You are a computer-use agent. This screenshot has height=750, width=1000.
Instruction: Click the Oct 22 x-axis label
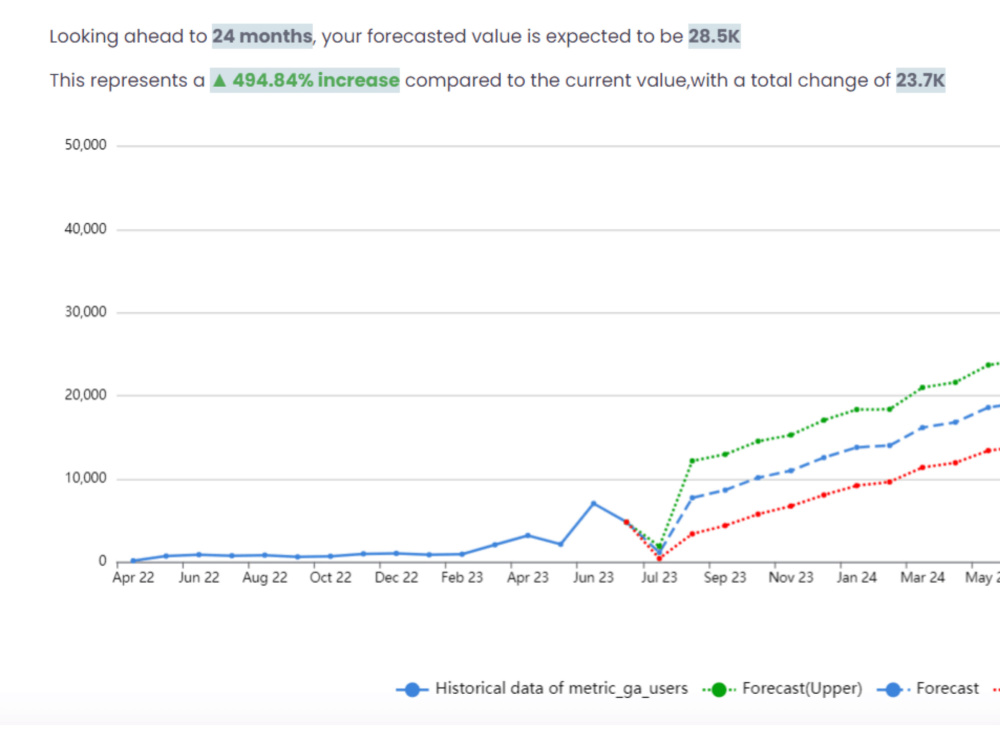(x=330, y=578)
